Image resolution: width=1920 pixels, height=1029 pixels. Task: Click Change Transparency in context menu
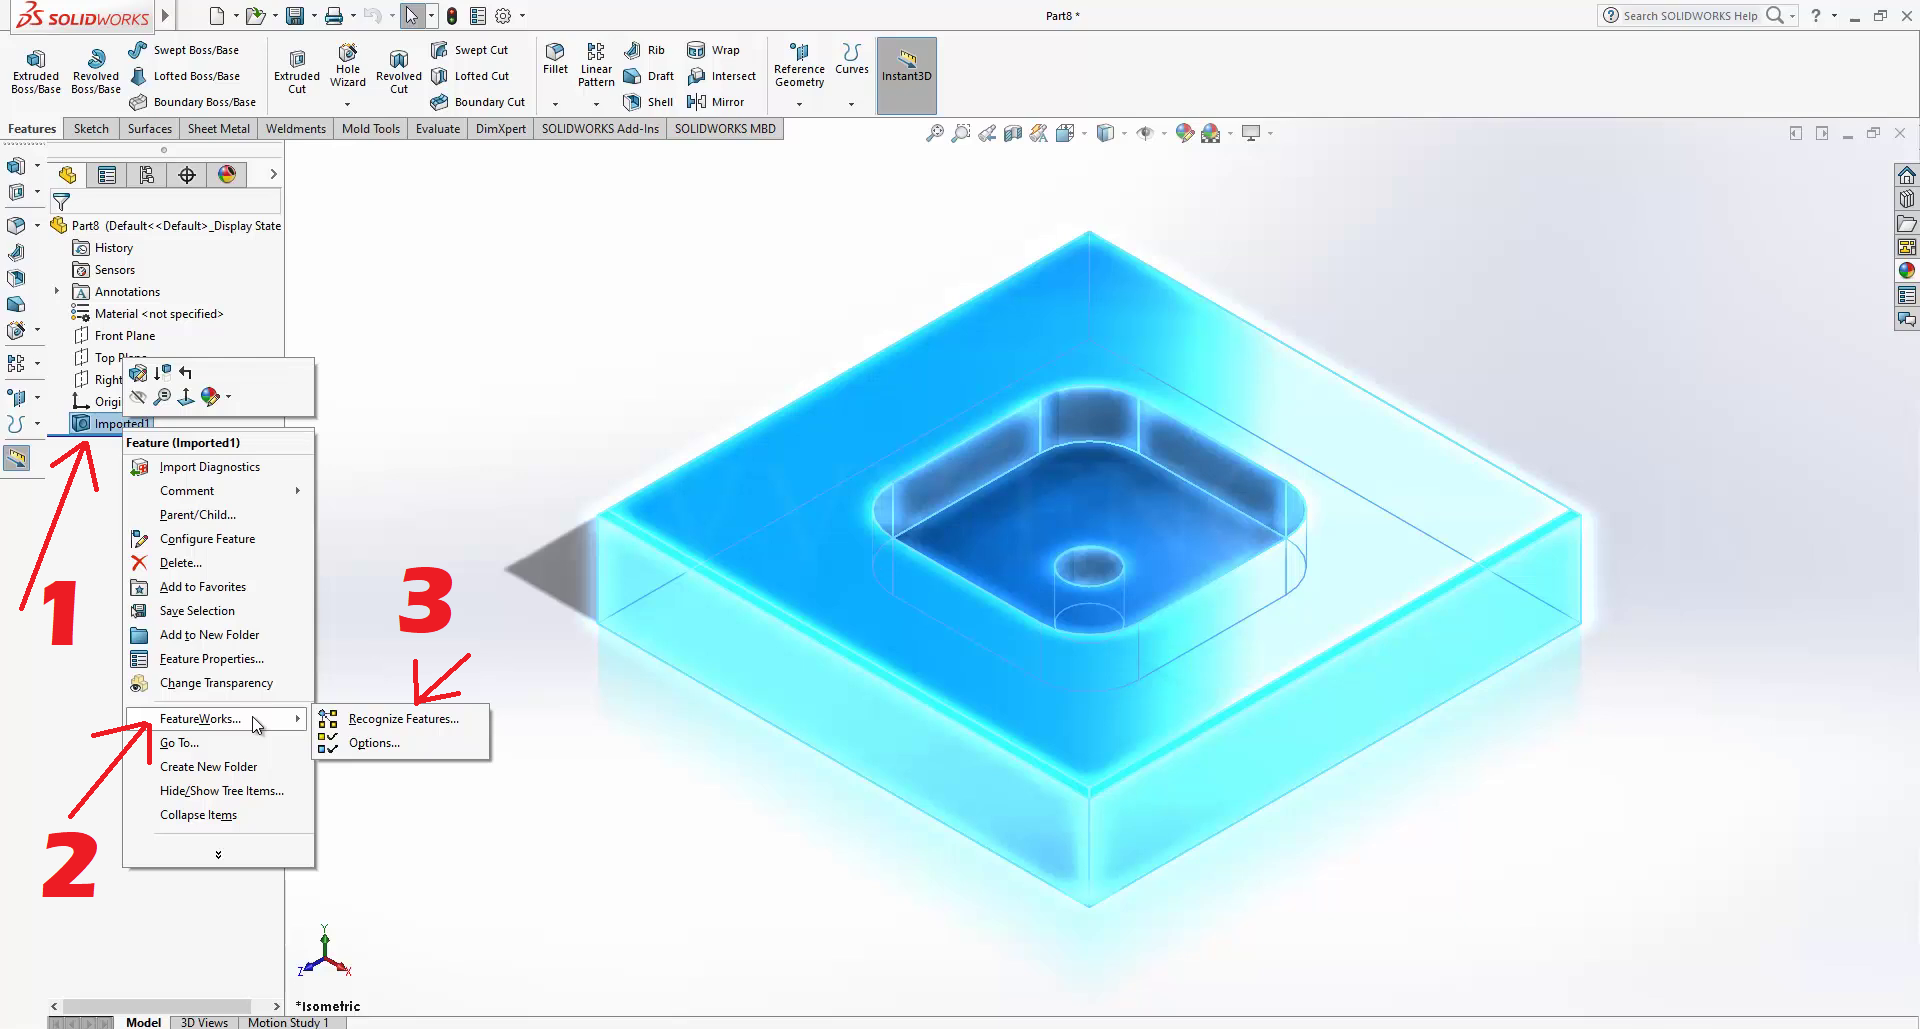click(x=216, y=683)
